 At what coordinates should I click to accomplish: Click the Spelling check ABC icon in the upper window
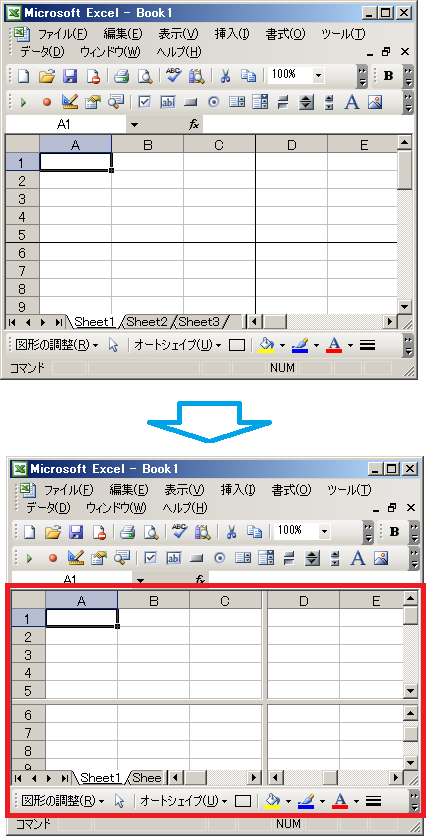[173, 76]
